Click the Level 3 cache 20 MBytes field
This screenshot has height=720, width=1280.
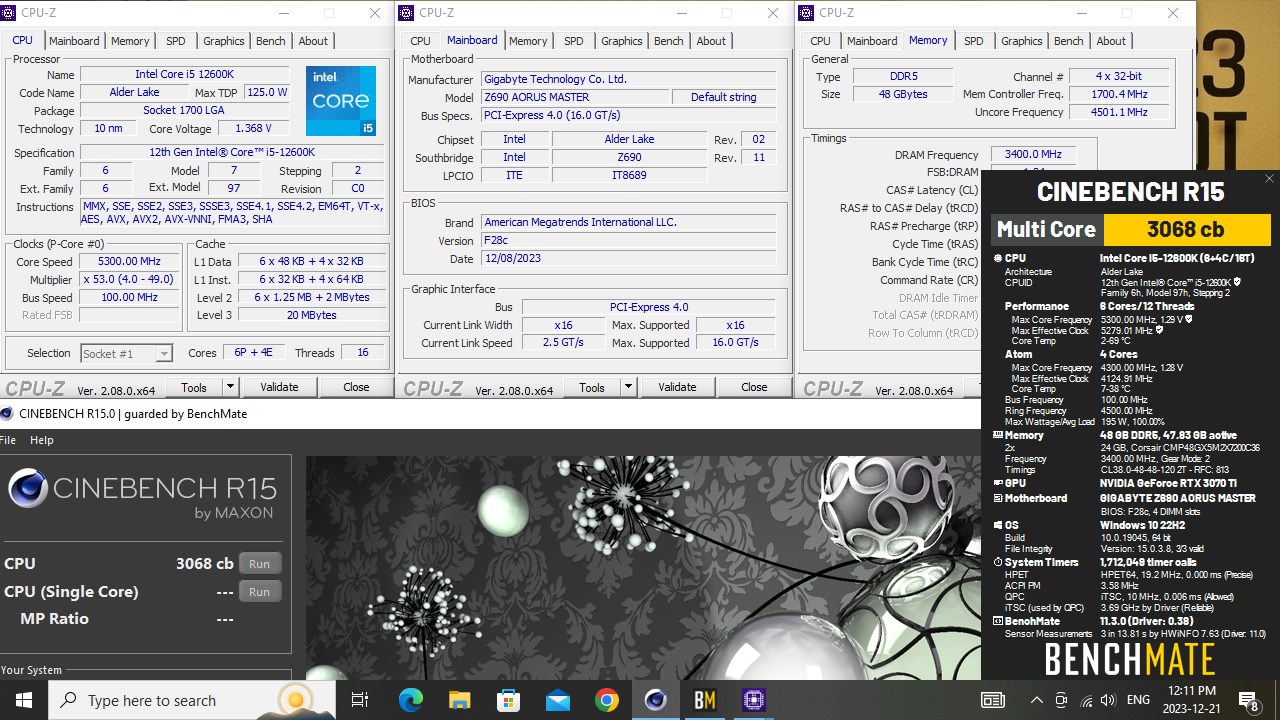pos(311,315)
